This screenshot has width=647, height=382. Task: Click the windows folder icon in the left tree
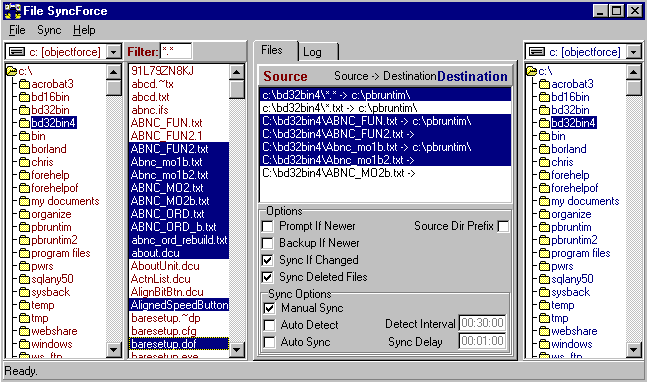(25, 344)
